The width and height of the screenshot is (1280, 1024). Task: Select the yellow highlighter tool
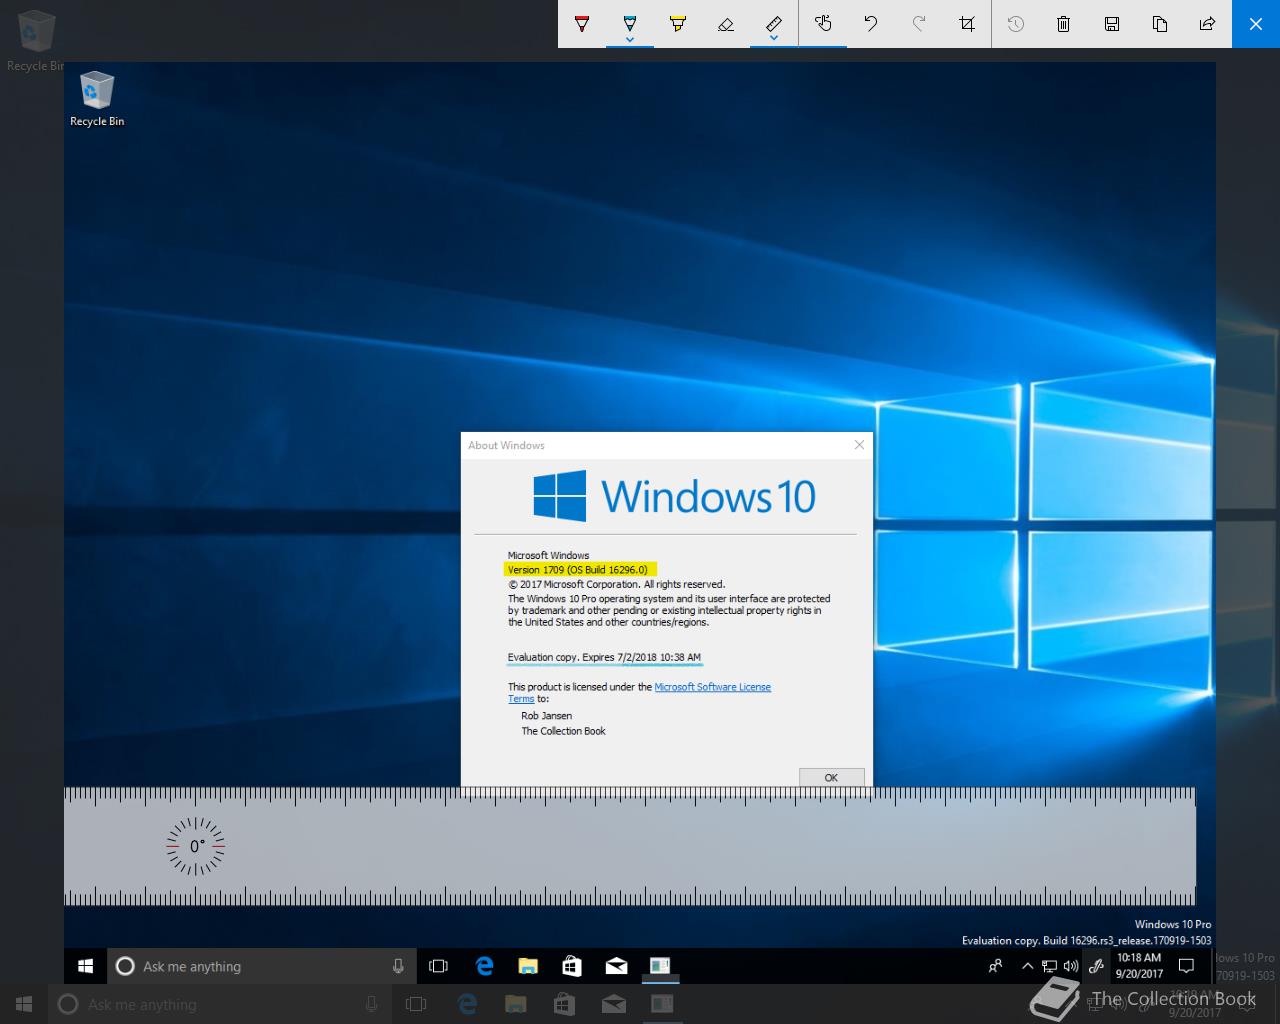(678, 23)
